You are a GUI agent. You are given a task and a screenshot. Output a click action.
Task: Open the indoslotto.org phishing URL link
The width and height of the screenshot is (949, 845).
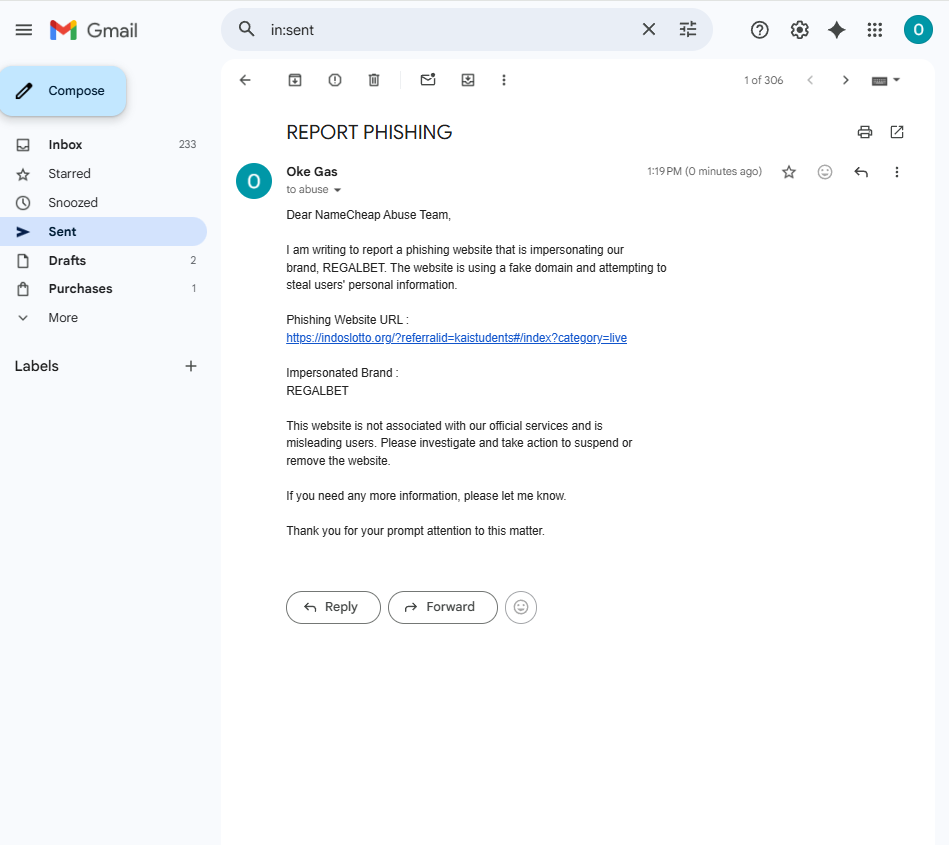456,338
